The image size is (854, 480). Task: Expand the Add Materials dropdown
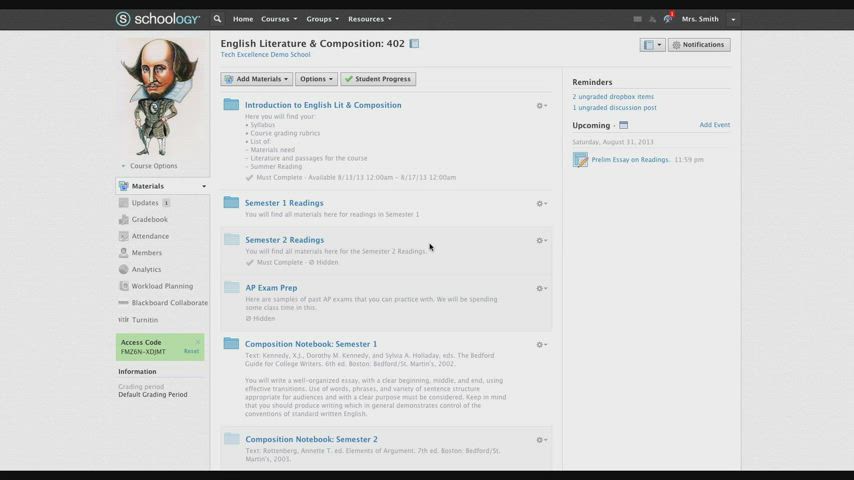pyautogui.click(x=257, y=79)
